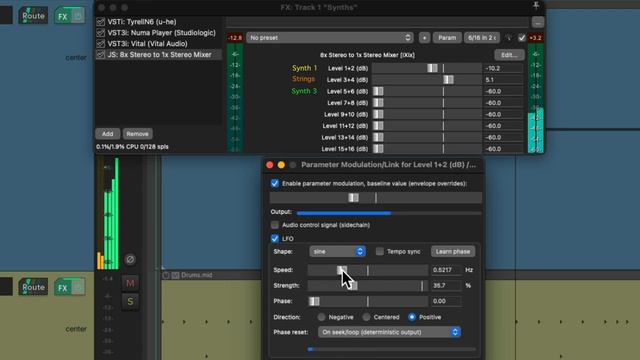This screenshot has width=640, height=360.
Task: Click the Speed value field 0.5217
Action: point(447,270)
